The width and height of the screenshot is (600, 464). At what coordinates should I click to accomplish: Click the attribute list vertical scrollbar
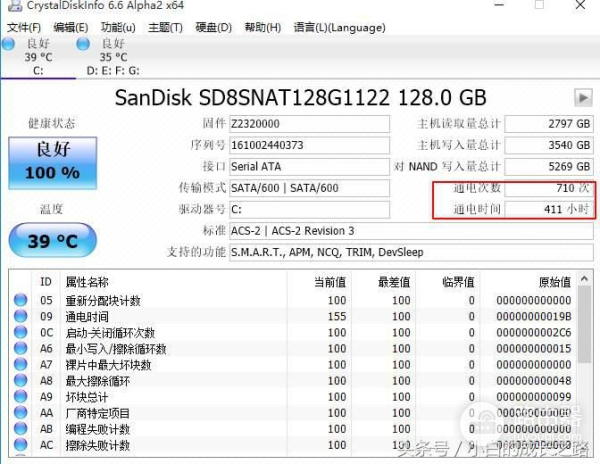pyautogui.click(x=587, y=360)
